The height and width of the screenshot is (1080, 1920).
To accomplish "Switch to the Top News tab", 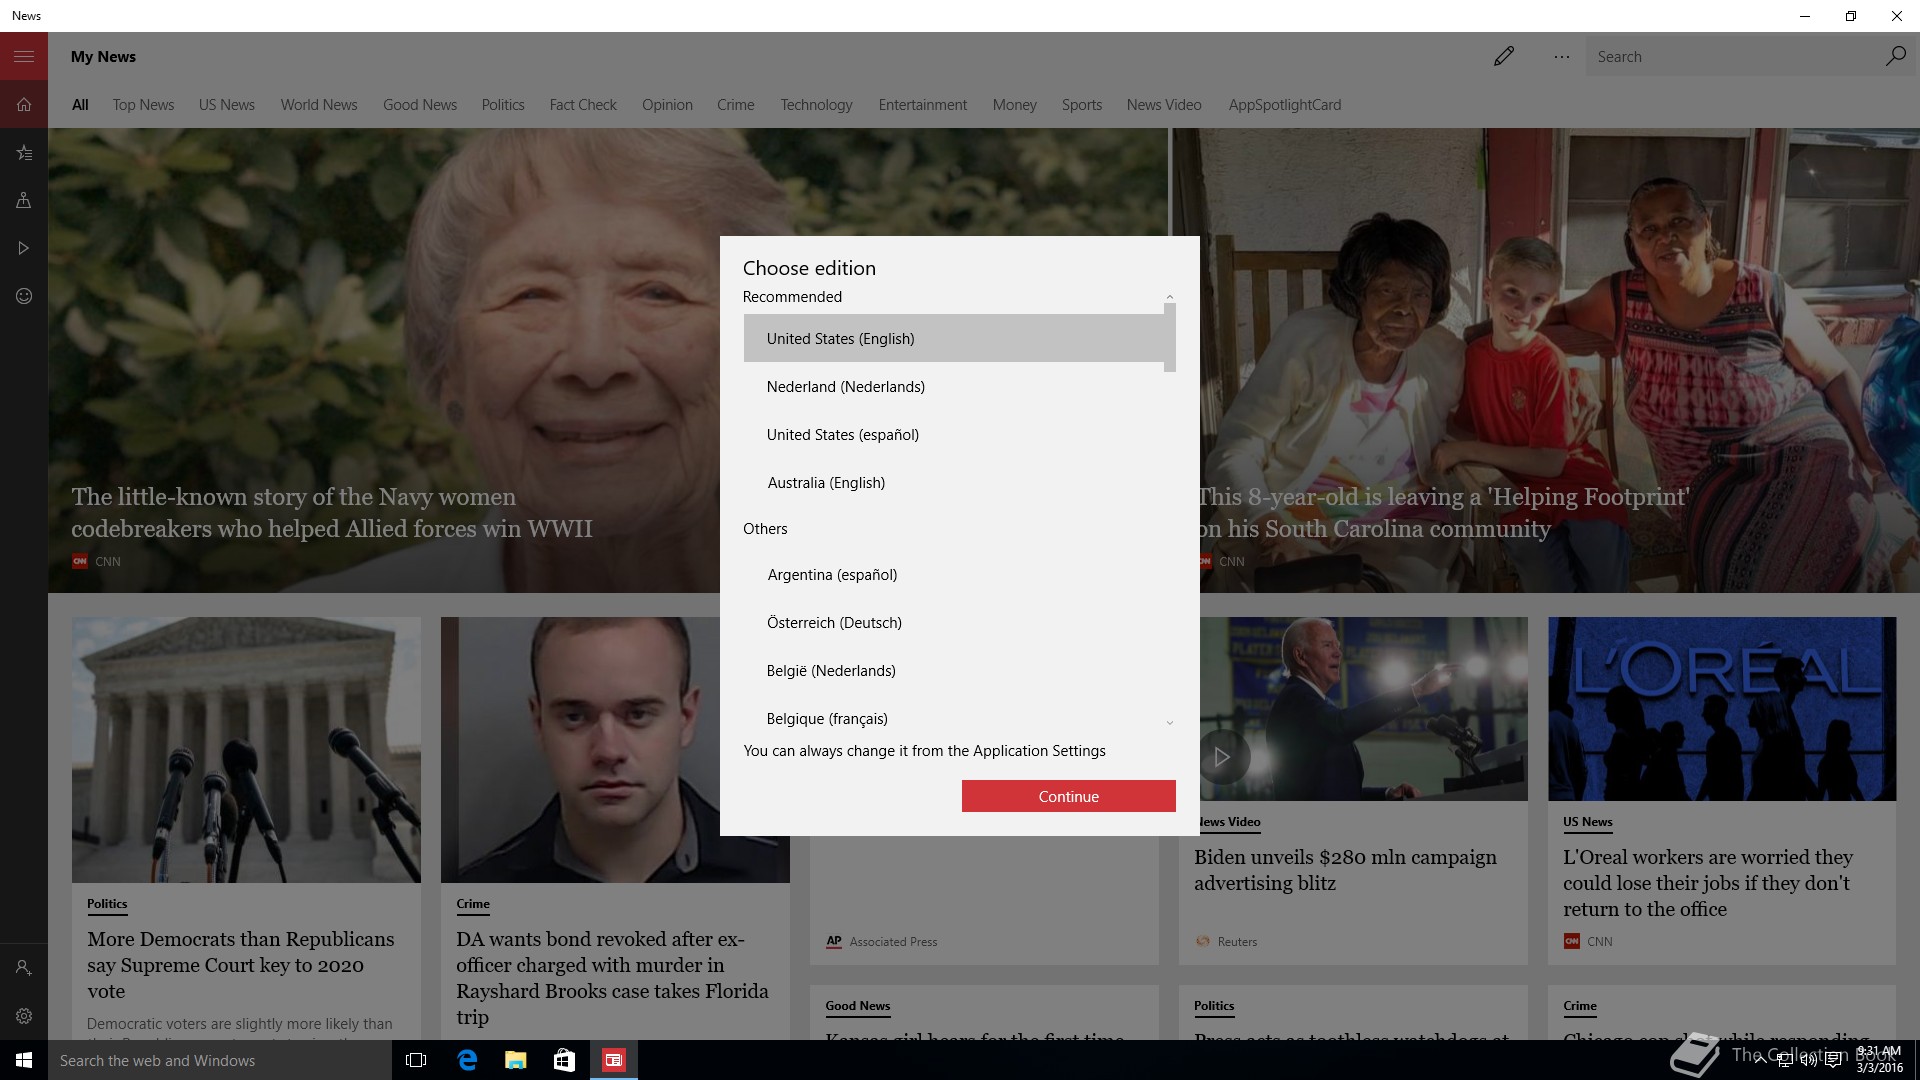I will point(143,105).
